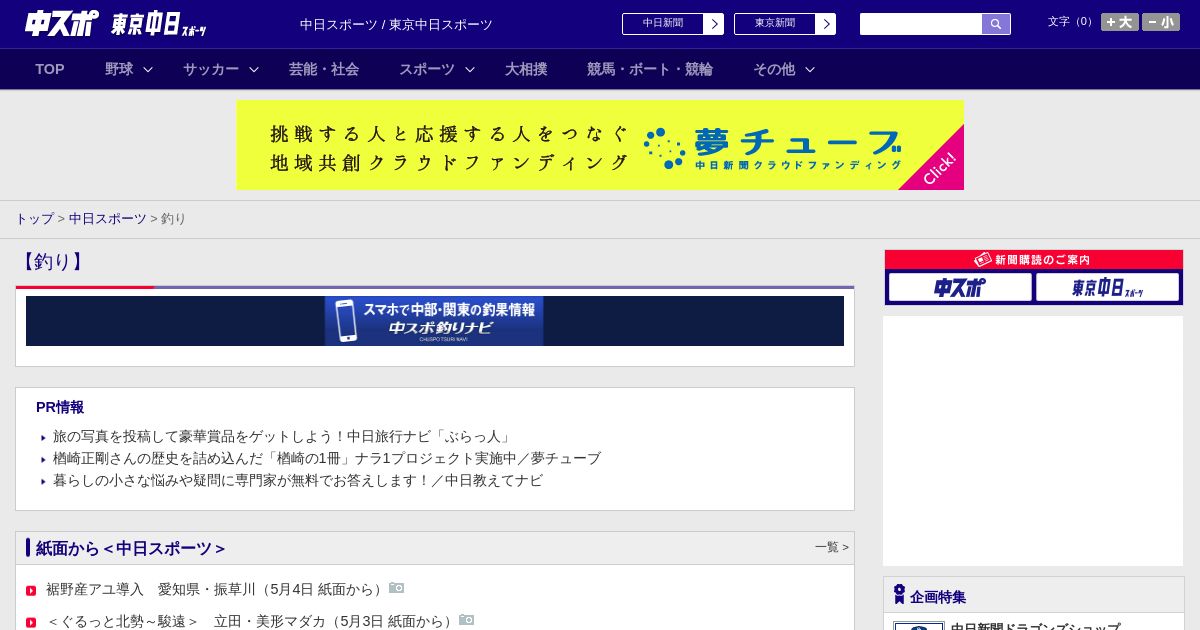This screenshot has width=1200, height=630.
Task: Click the 中スポ logo in header
Action: click(x=61, y=23)
